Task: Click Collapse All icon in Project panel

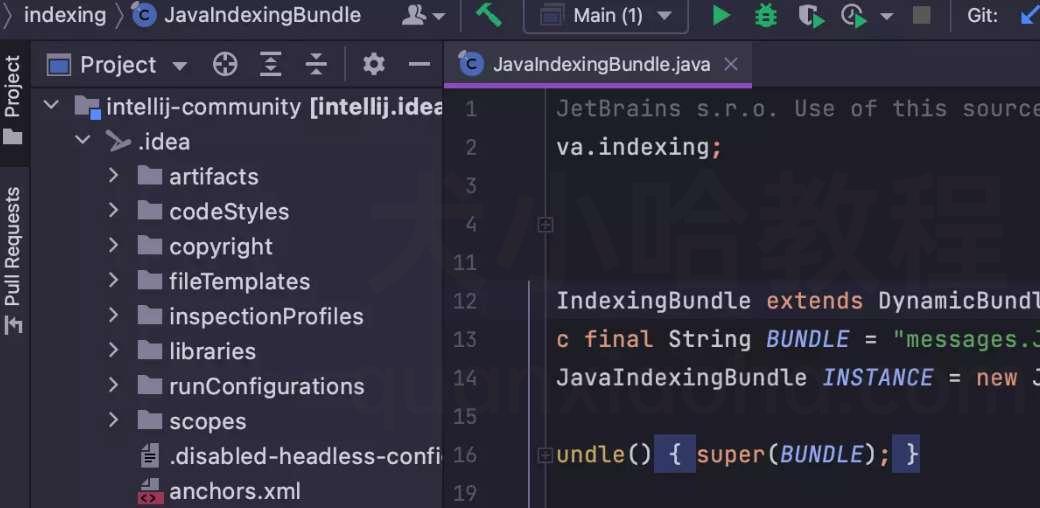Action: point(316,65)
